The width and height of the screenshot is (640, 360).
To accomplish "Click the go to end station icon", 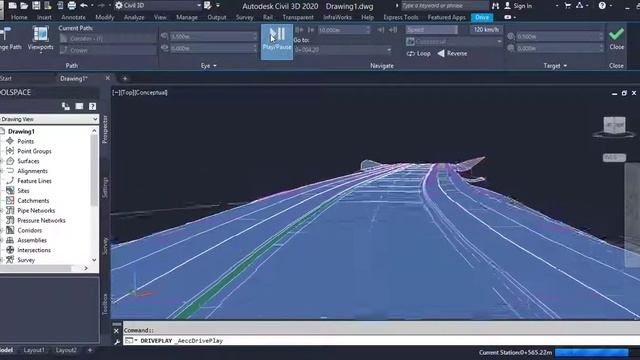I will tap(393, 30).
